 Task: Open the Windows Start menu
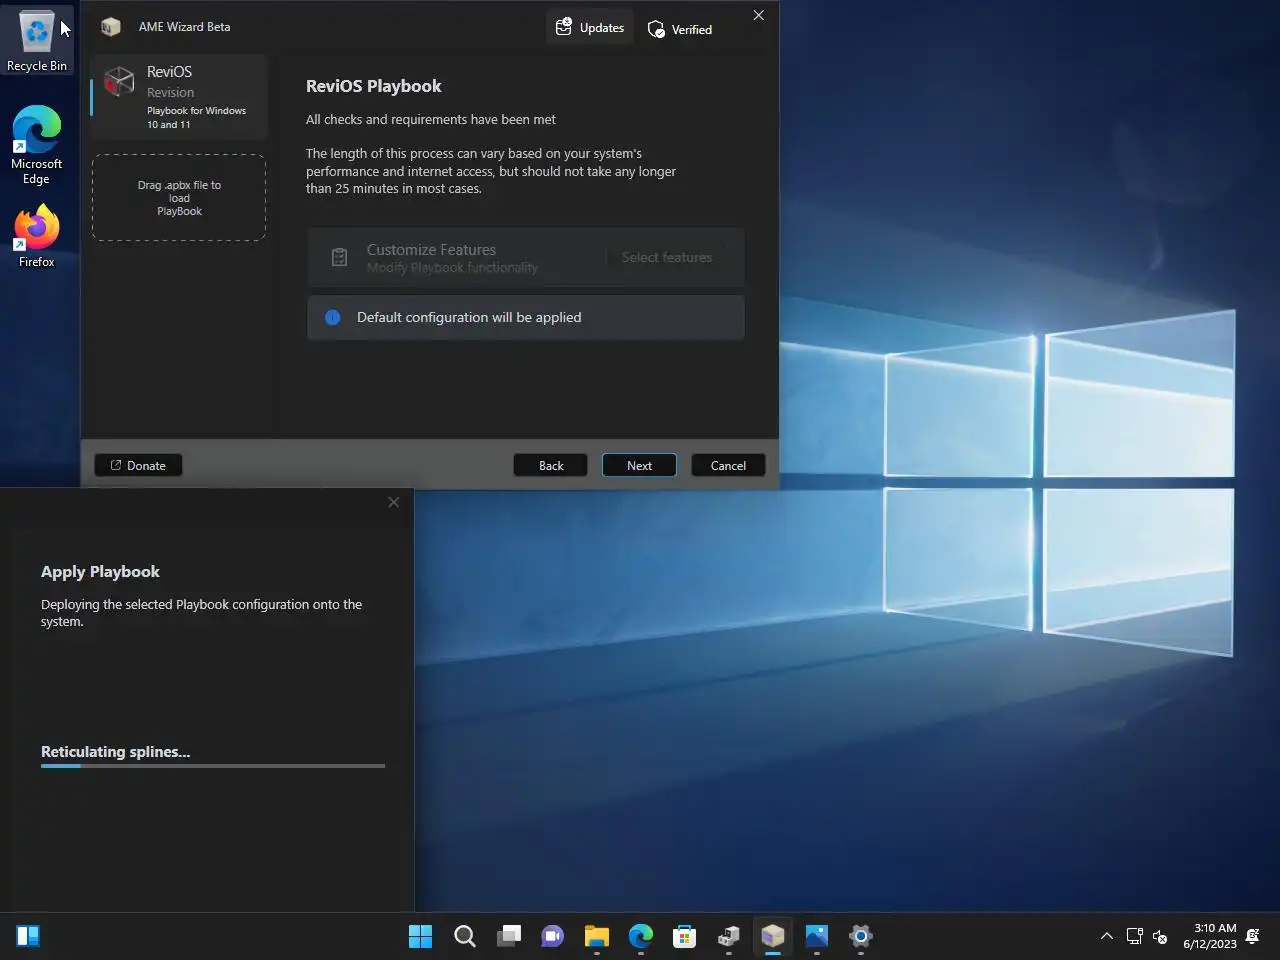[x=421, y=936]
